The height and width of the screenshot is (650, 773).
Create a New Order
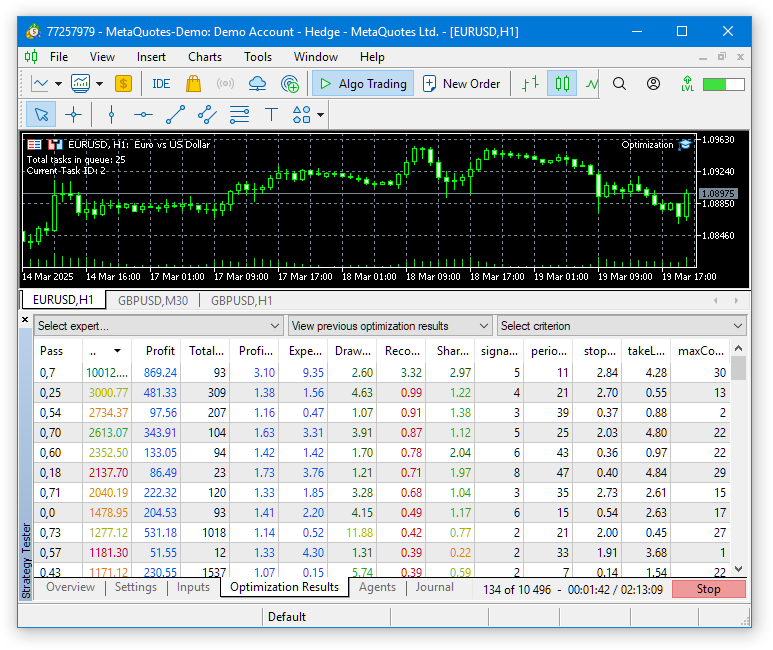pos(461,84)
